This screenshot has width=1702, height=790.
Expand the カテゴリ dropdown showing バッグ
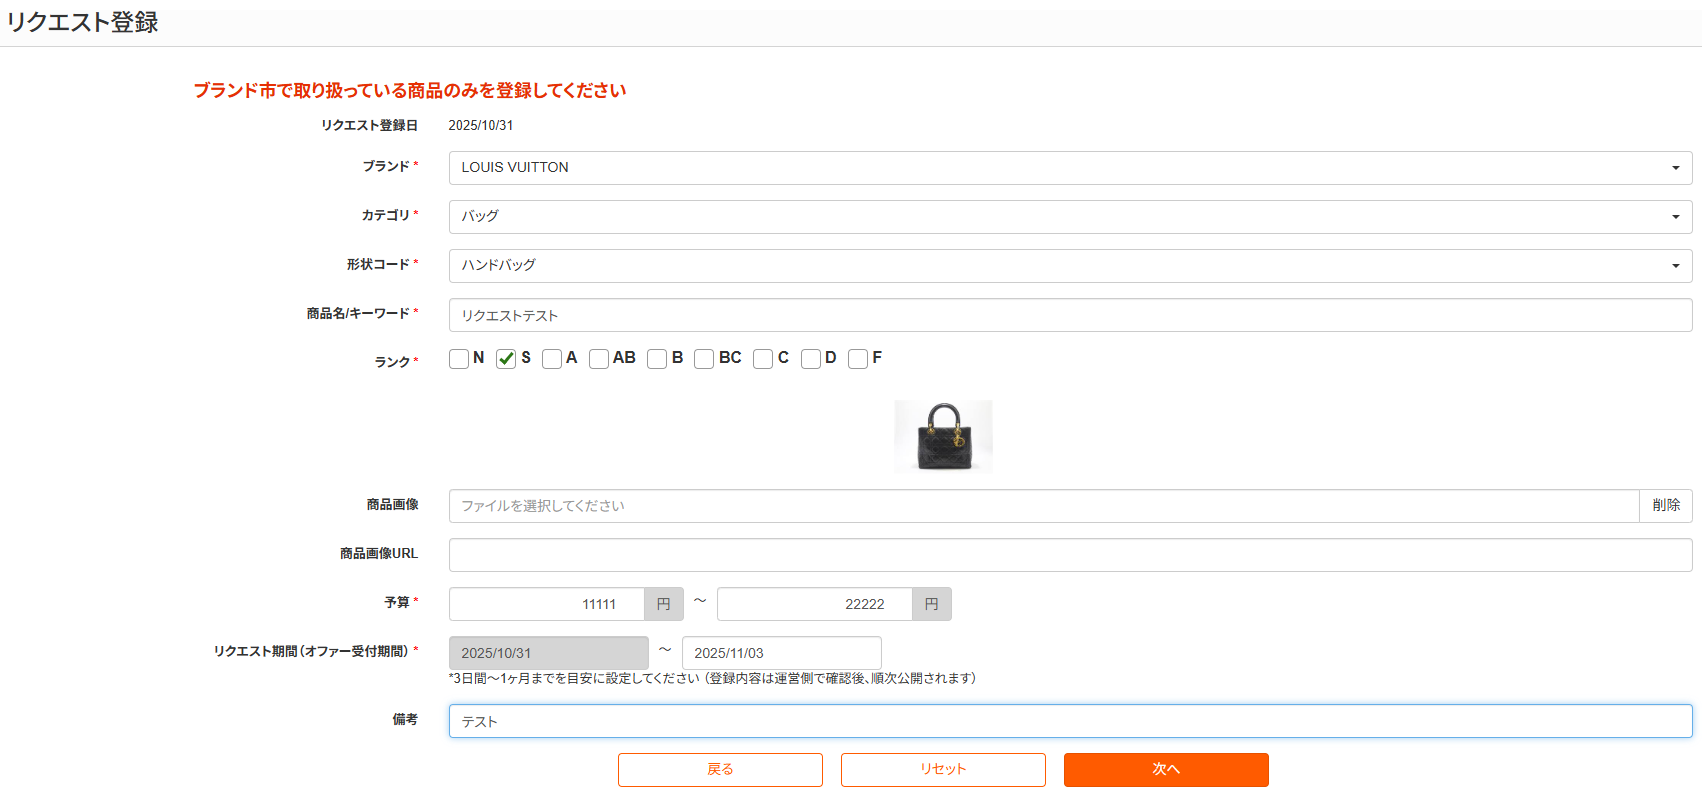click(1069, 217)
